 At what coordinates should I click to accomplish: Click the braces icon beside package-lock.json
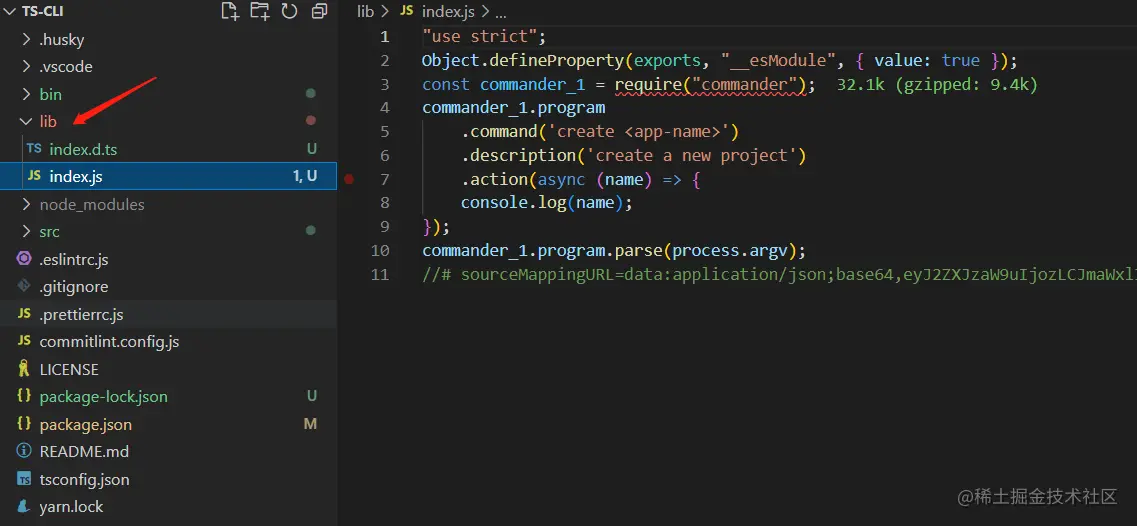click(24, 396)
